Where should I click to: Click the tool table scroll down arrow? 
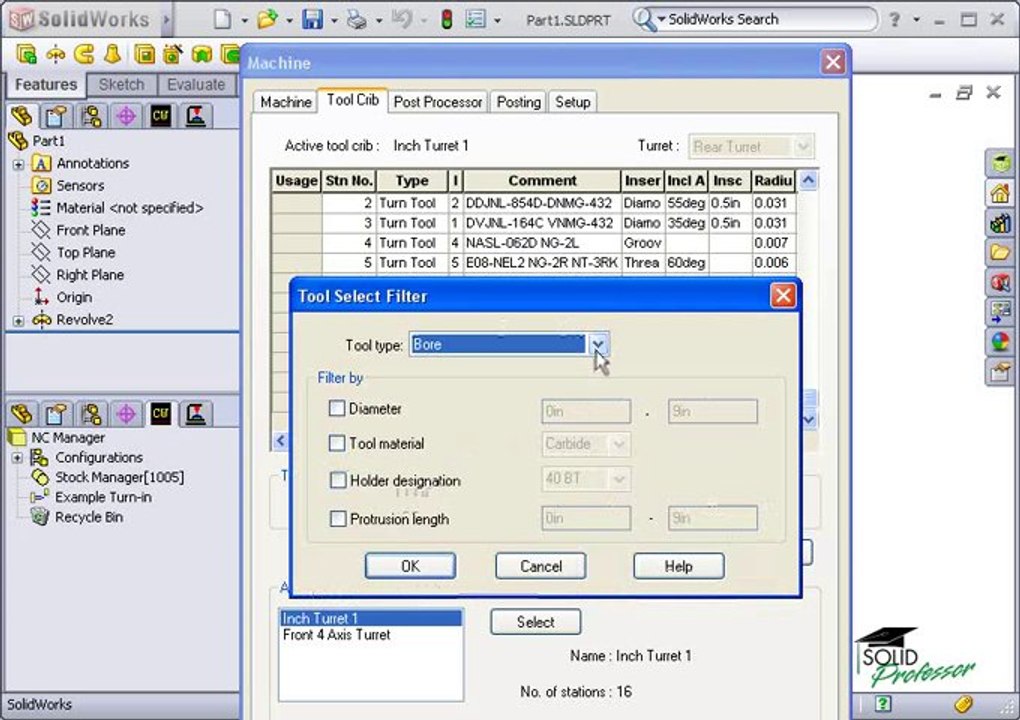point(809,420)
